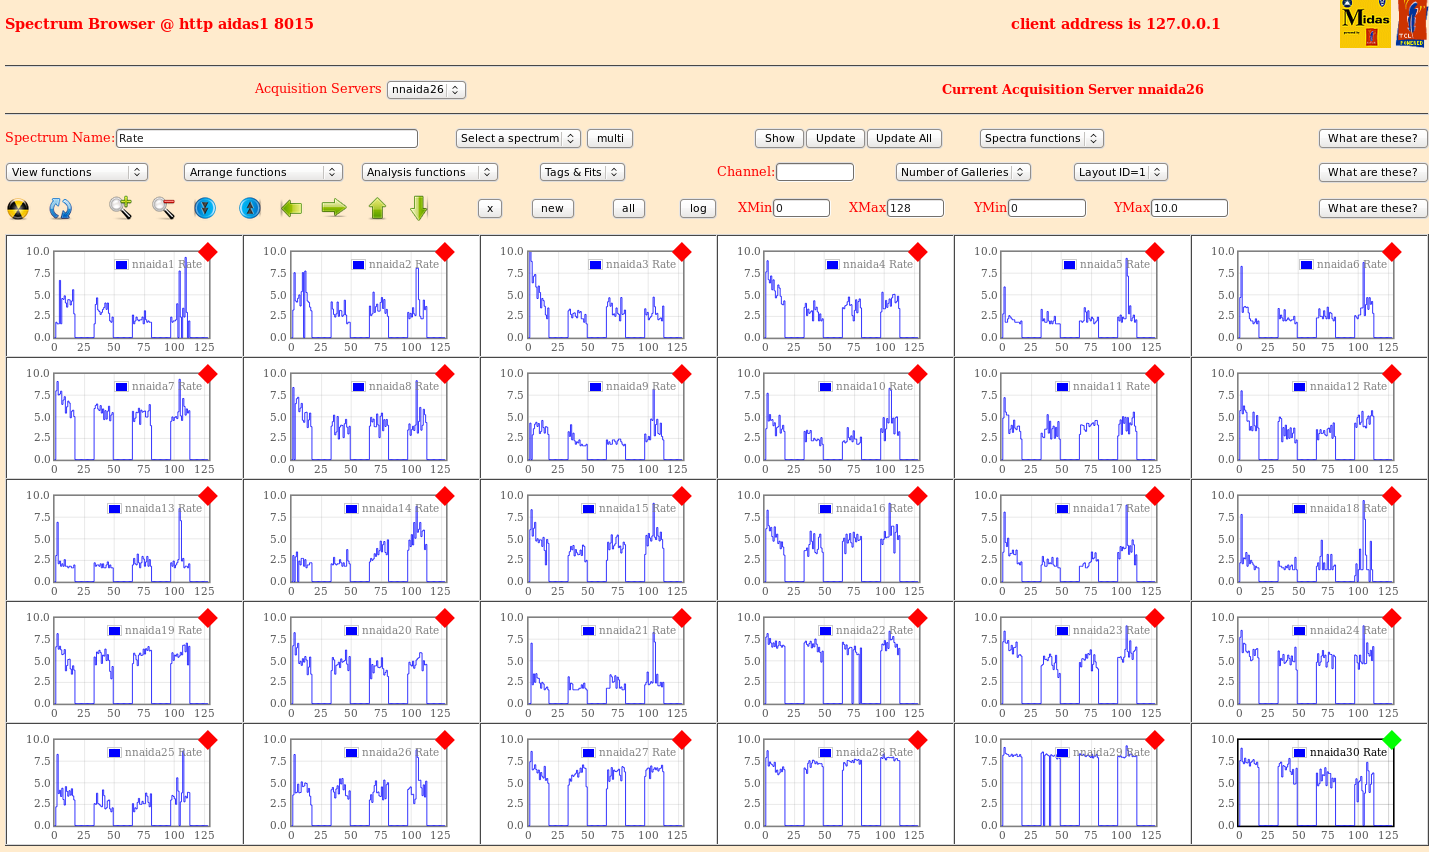Click the green diamond on nnaida30 Rate
Image resolution: width=1429 pixels, height=852 pixels.
pos(1392,740)
